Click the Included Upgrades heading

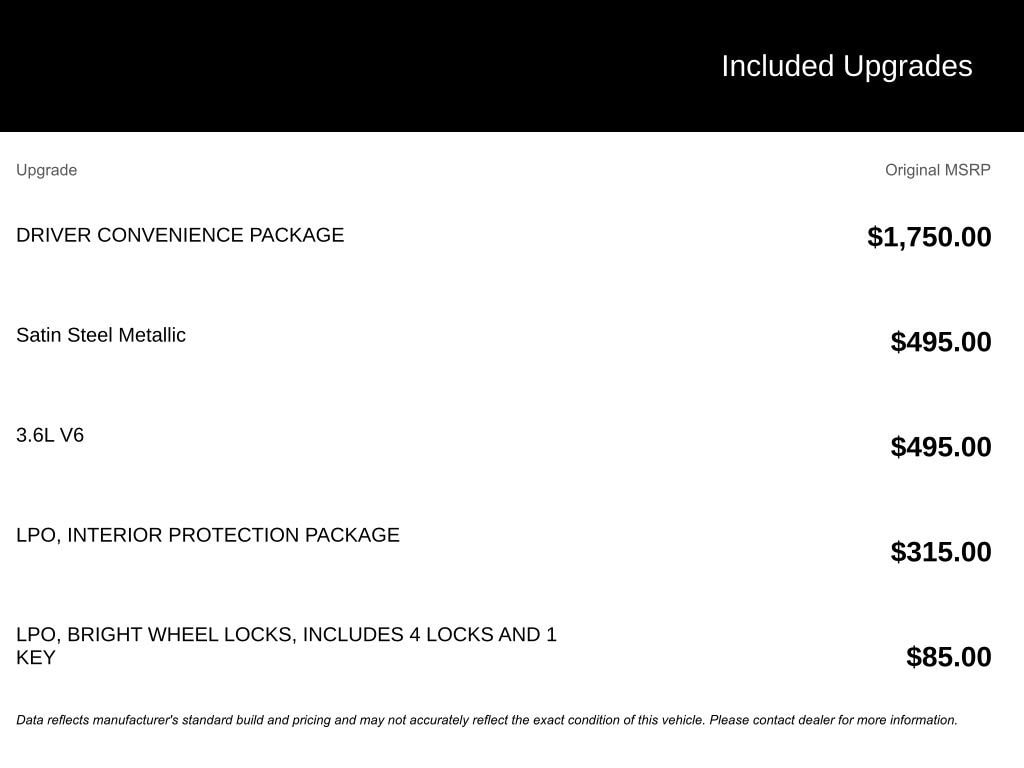coord(846,66)
